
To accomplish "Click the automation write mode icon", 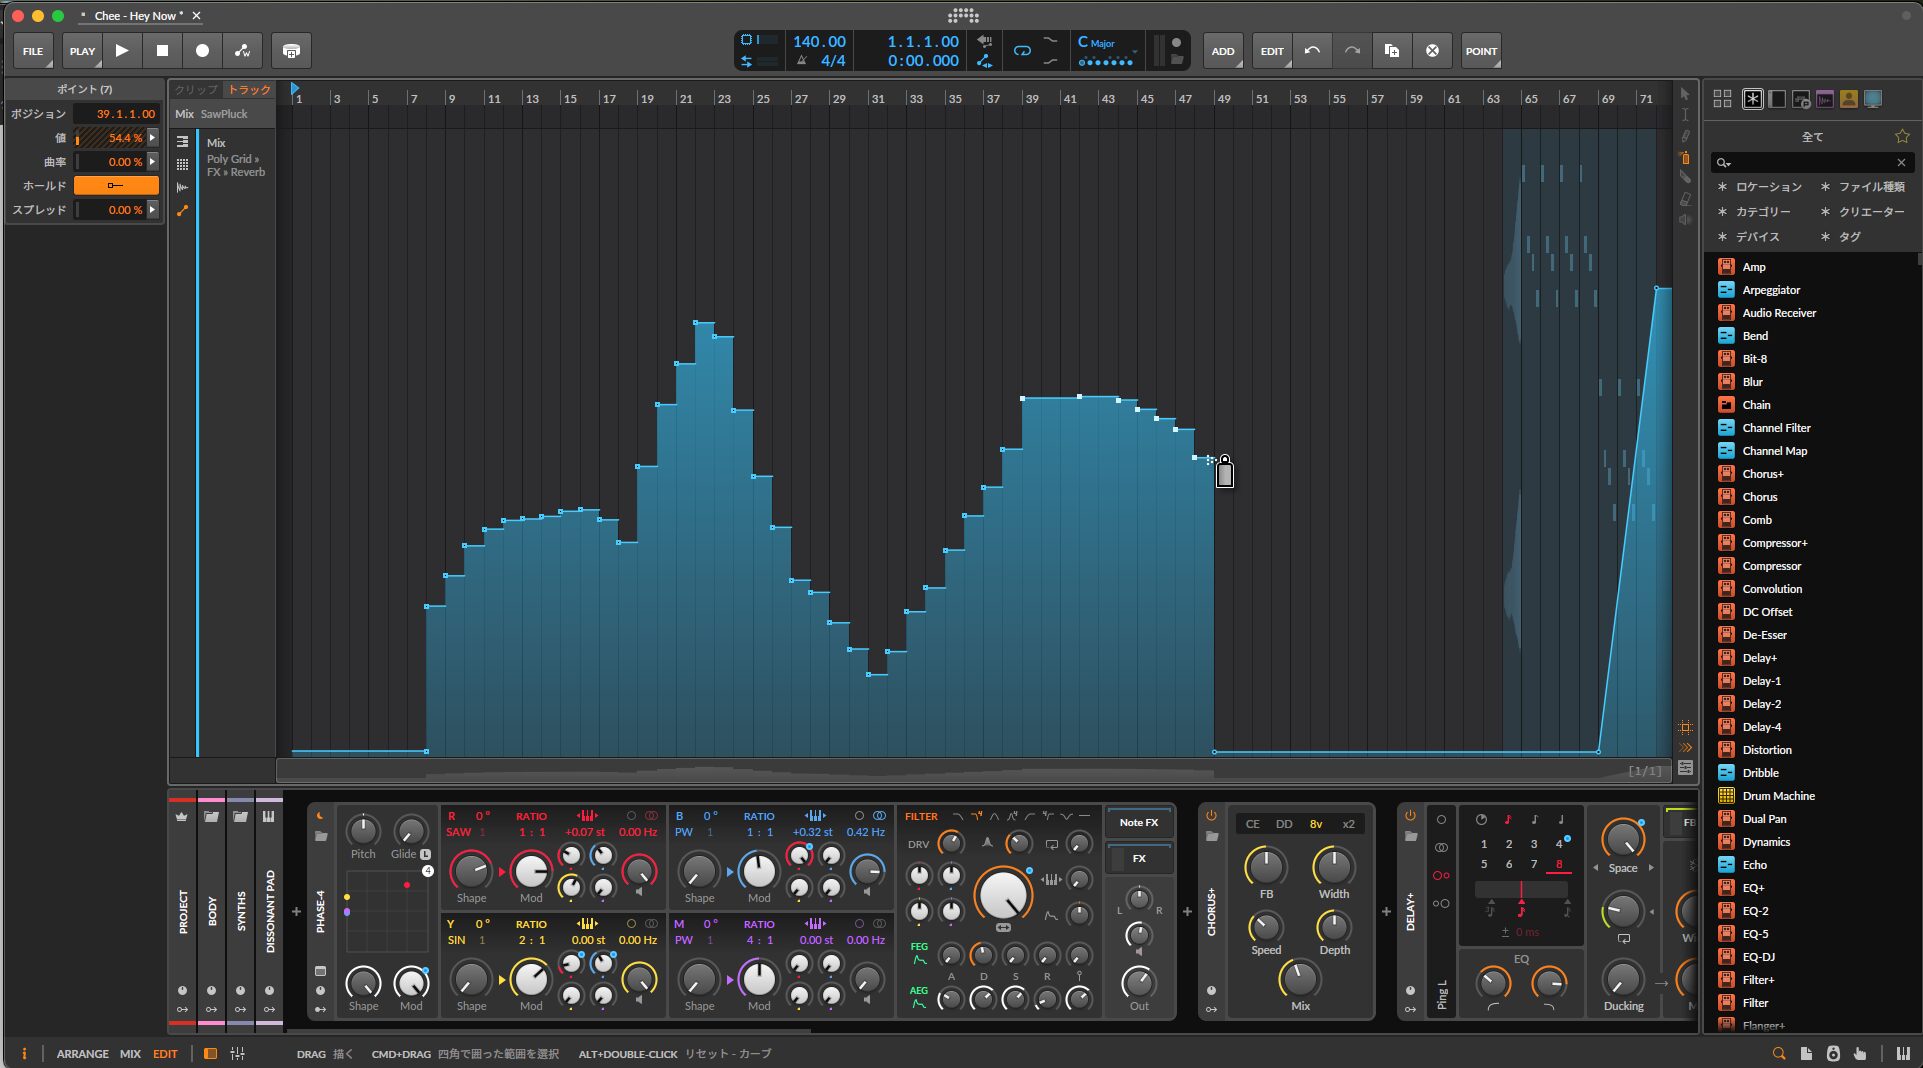I will click(242, 51).
